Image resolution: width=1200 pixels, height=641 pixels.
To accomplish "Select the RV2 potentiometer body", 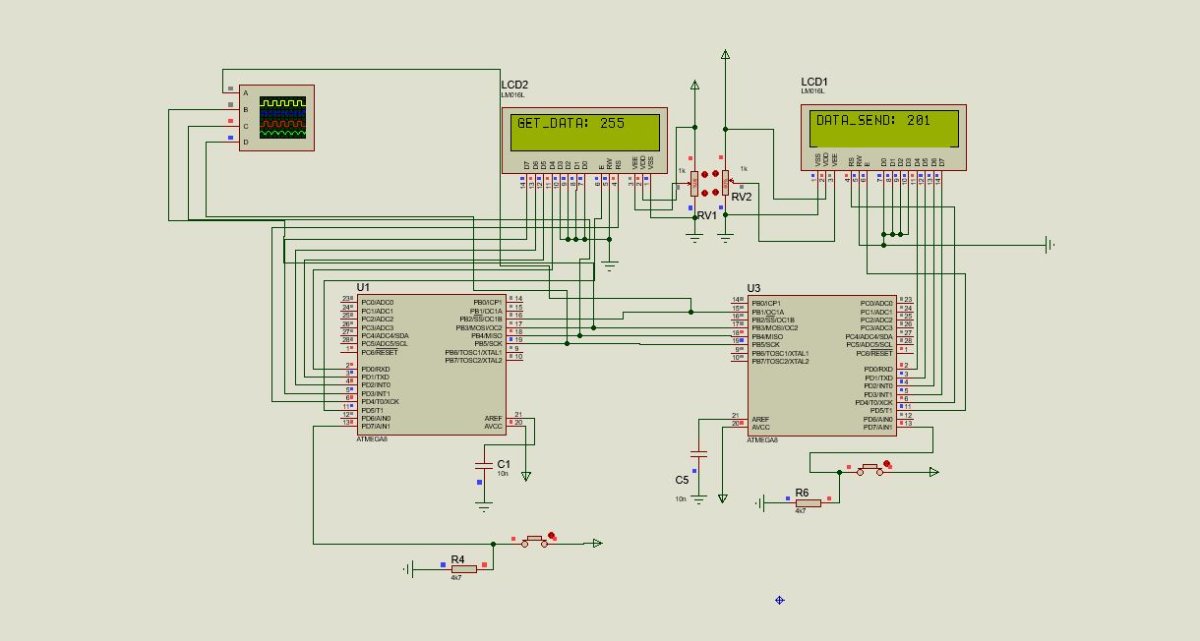I will [725, 182].
